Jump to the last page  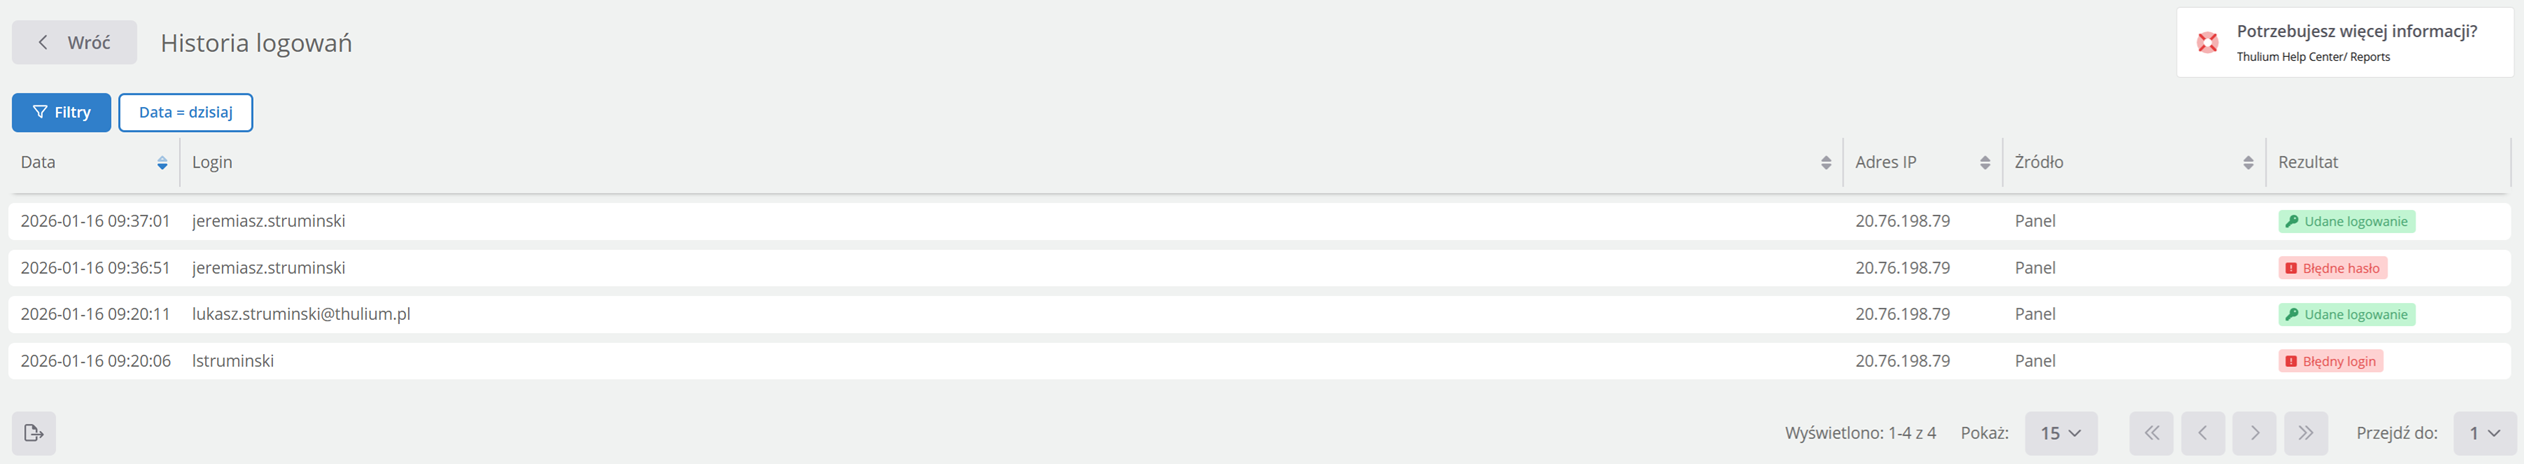click(x=2305, y=433)
